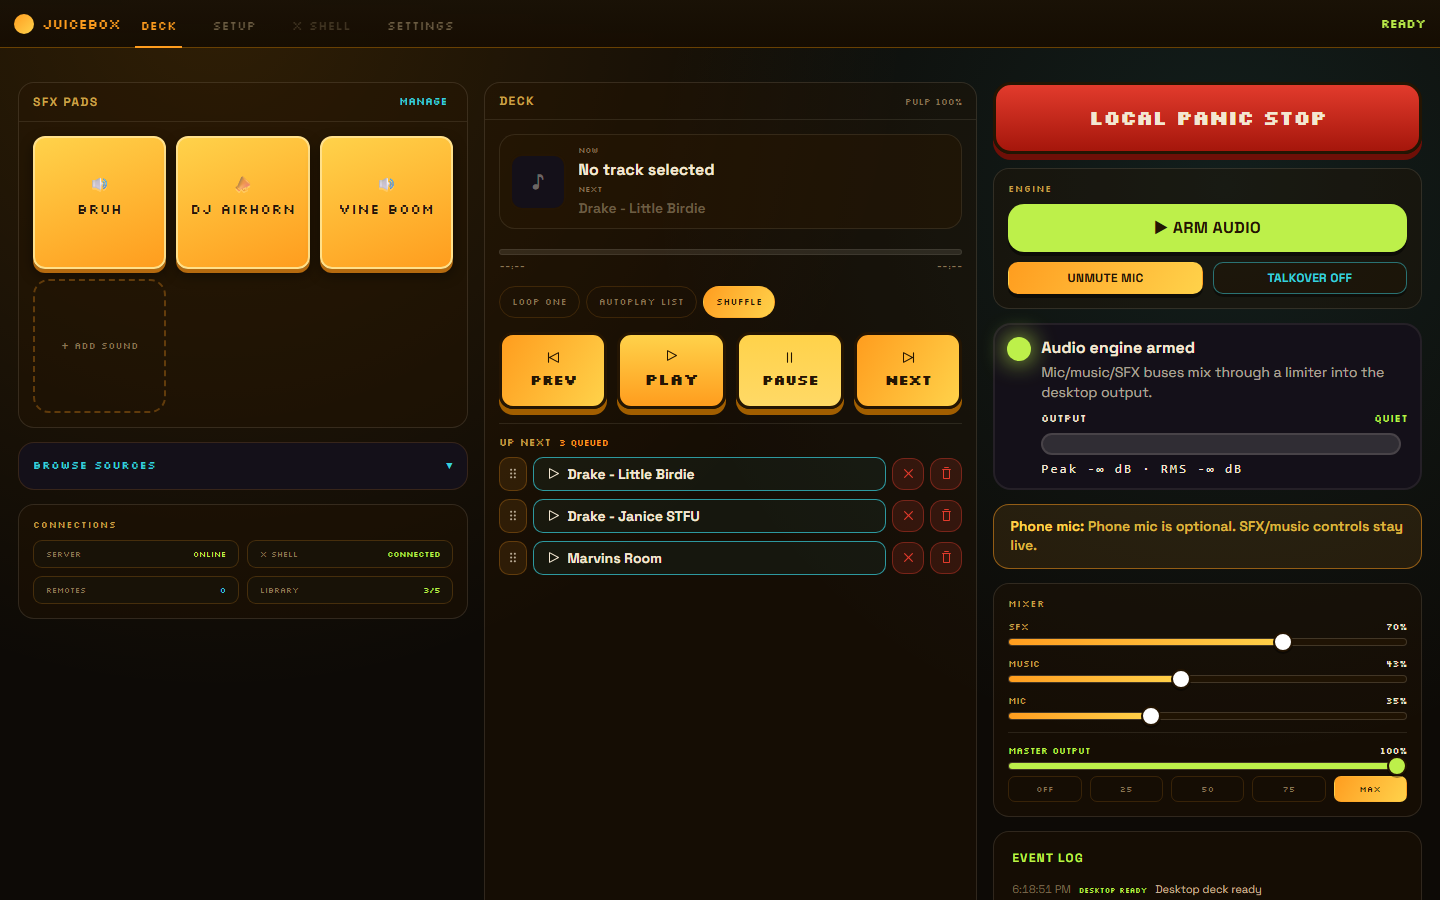Trigger the Vine Boom sound pad

click(x=386, y=203)
